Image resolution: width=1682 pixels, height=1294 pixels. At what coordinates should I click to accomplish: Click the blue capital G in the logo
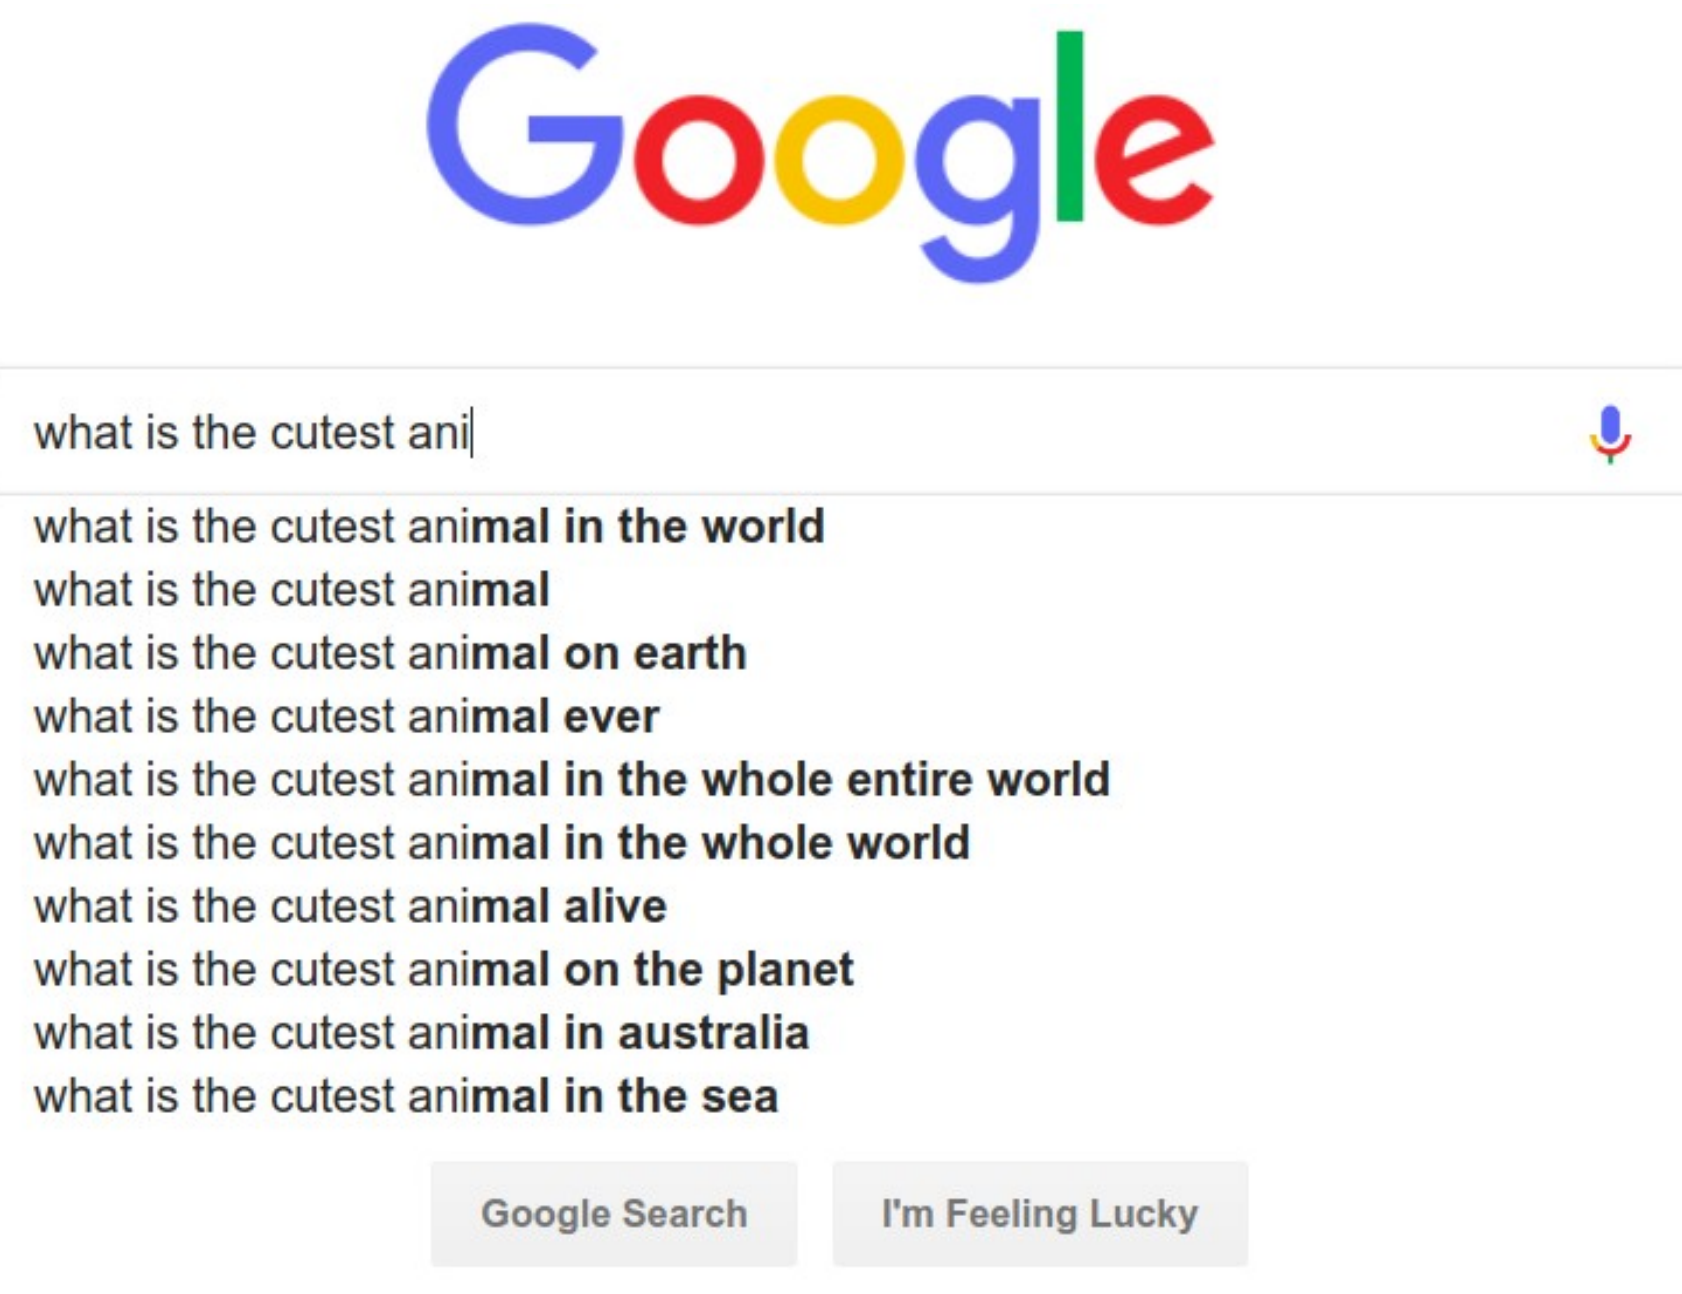pyautogui.click(x=520, y=125)
